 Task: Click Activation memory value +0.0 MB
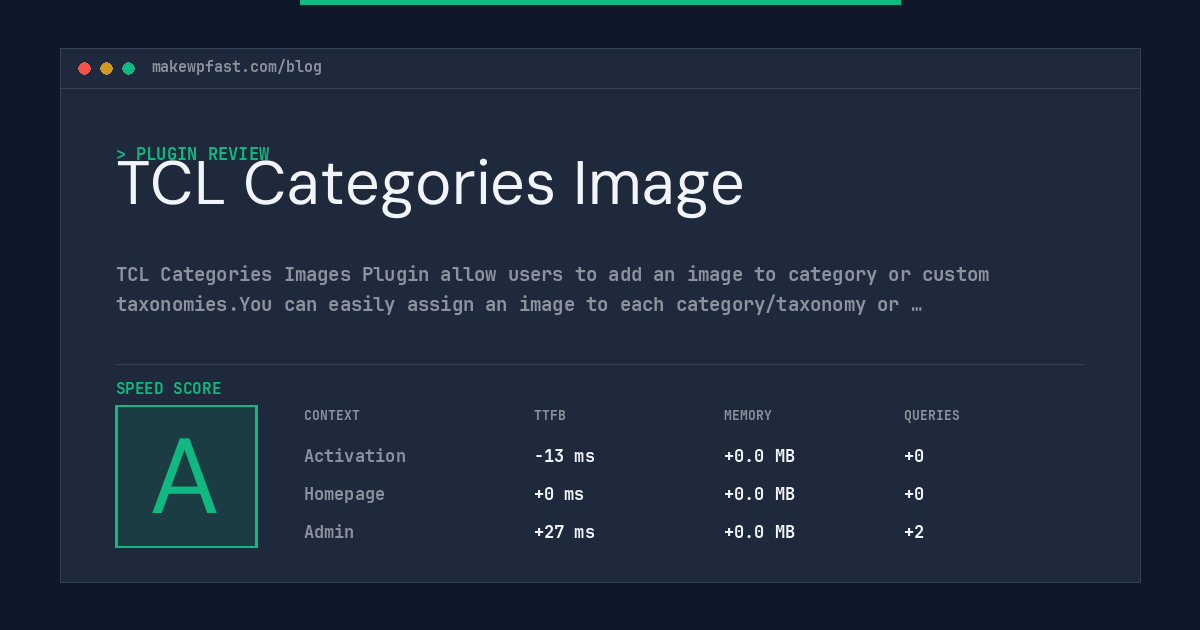point(759,456)
